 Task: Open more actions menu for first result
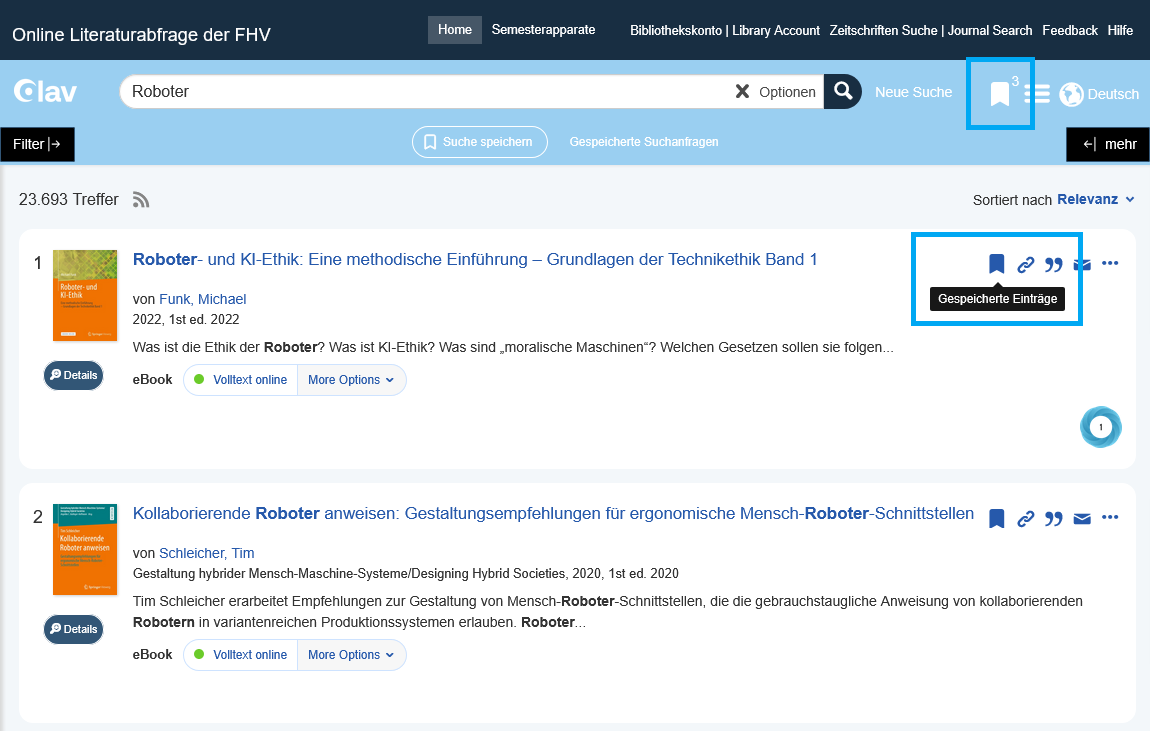pos(1109,264)
